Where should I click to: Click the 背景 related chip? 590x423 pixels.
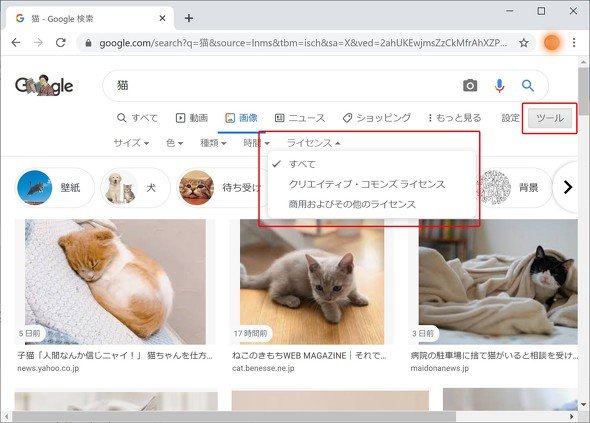point(514,187)
